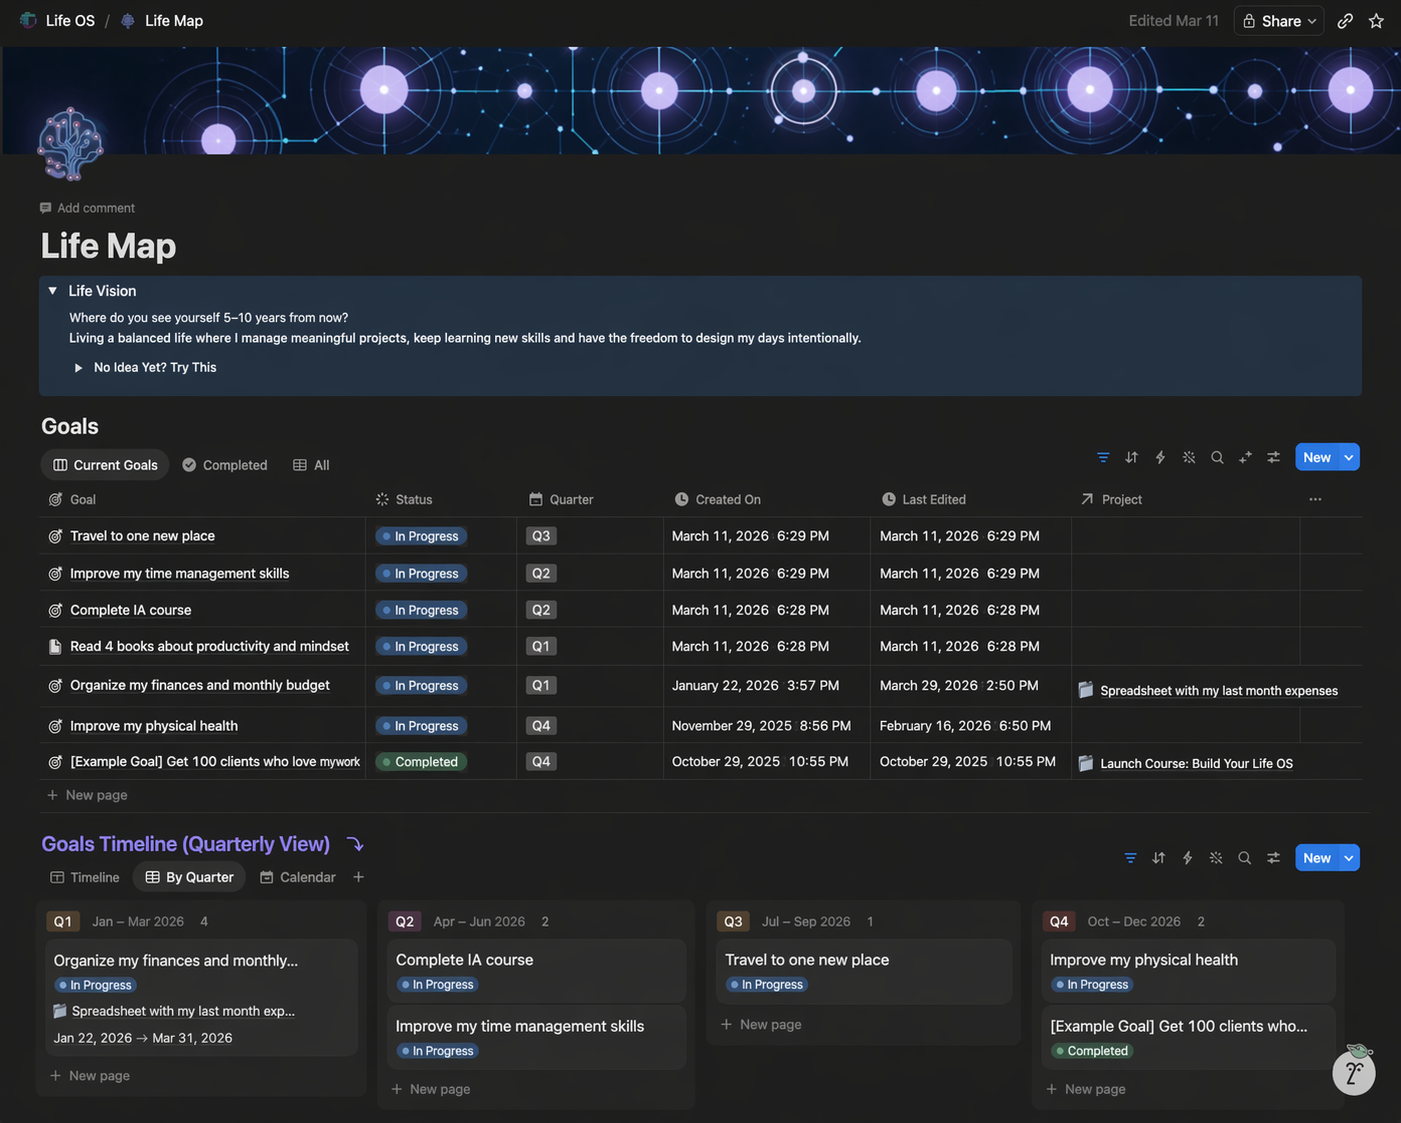Open the filter icon in Goals table toolbar
1401x1123 pixels.
click(1103, 457)
